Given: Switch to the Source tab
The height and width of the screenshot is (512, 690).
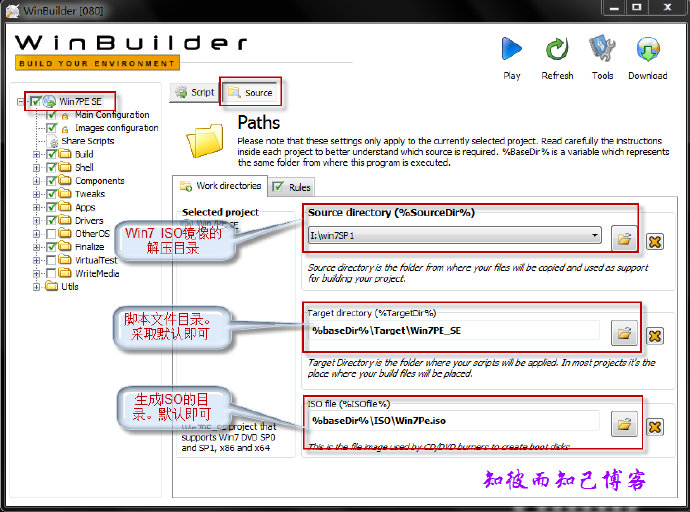Looking at the screenshot, I should tap(251, 92).
